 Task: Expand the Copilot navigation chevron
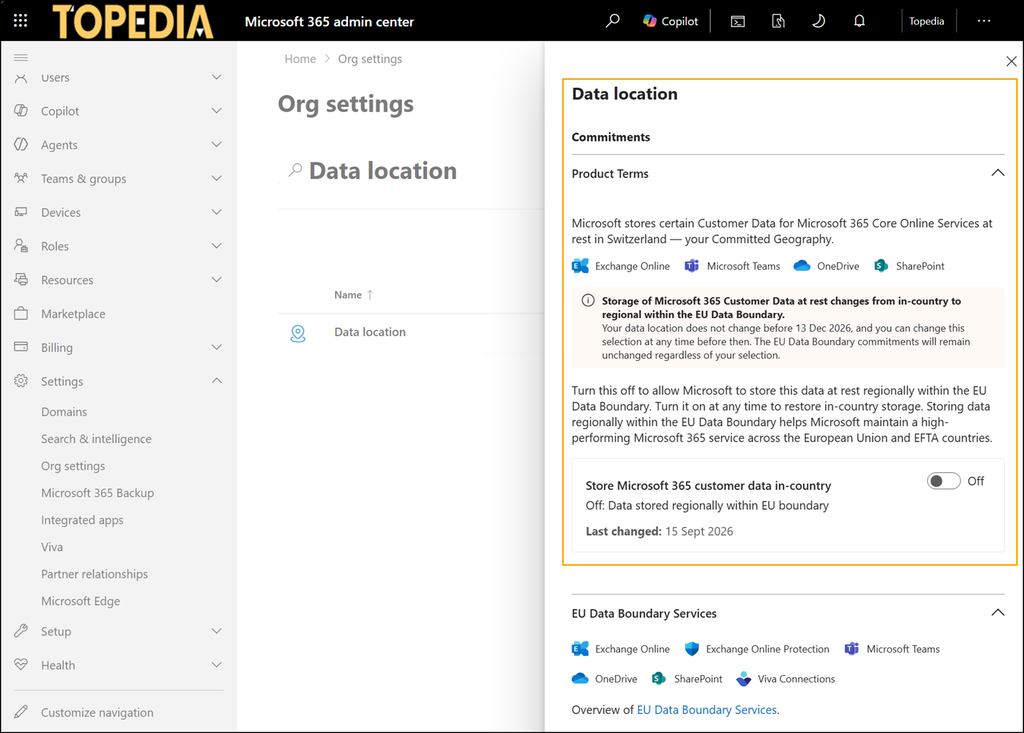click(x=216, y=110)
